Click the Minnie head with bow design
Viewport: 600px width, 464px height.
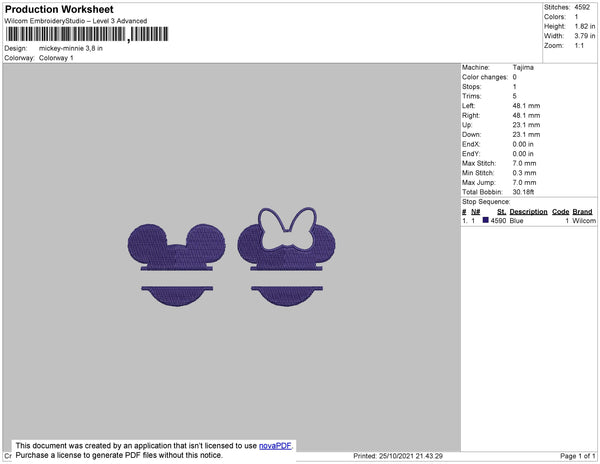coord(286,257)
